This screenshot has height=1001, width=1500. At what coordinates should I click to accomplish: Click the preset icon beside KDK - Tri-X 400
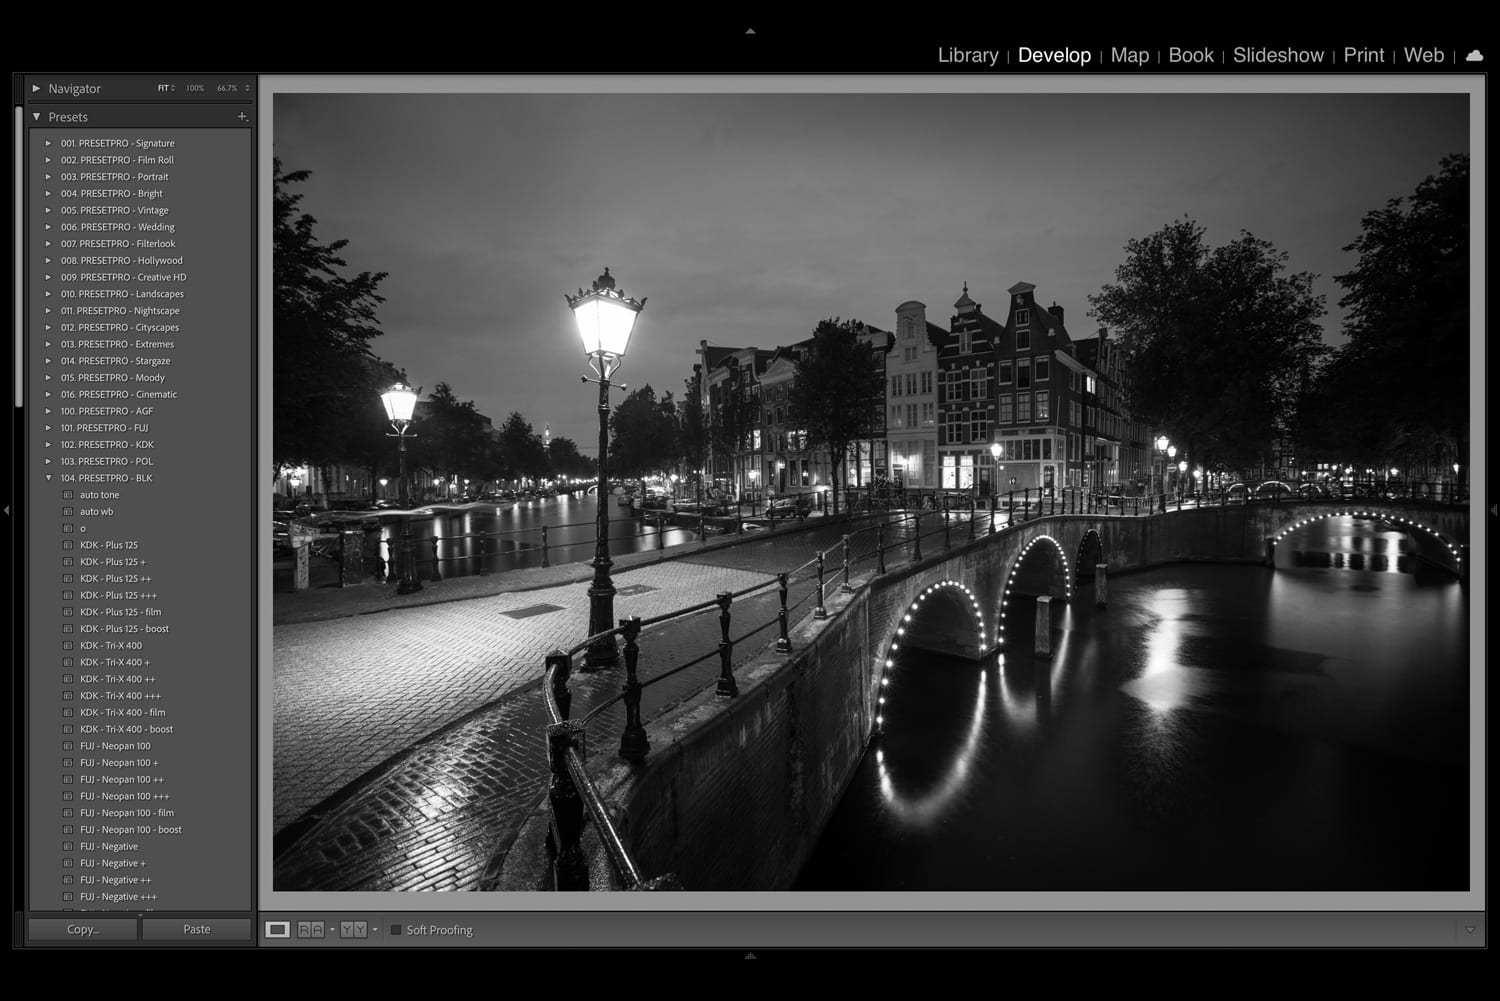68,646
